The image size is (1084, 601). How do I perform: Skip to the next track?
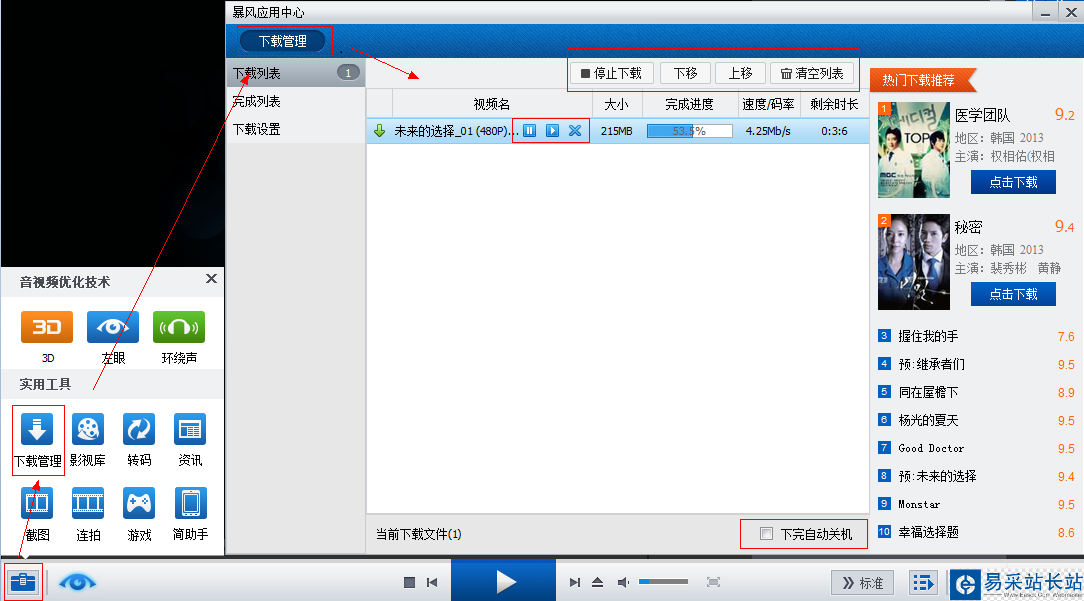574,582
